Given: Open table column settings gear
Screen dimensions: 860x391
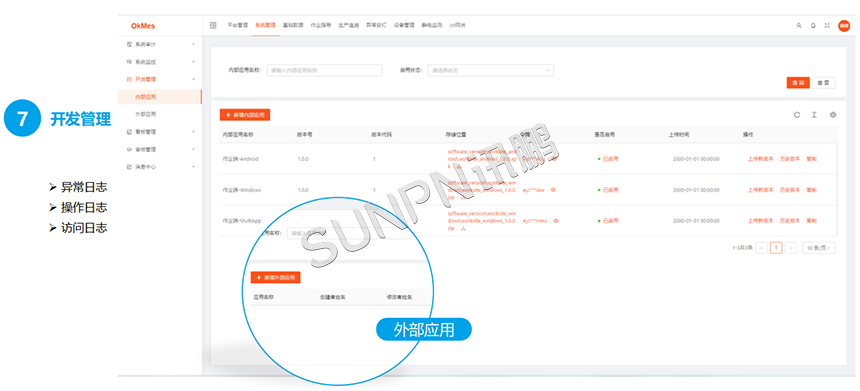Looking at the screenshot, I should 833,115.
